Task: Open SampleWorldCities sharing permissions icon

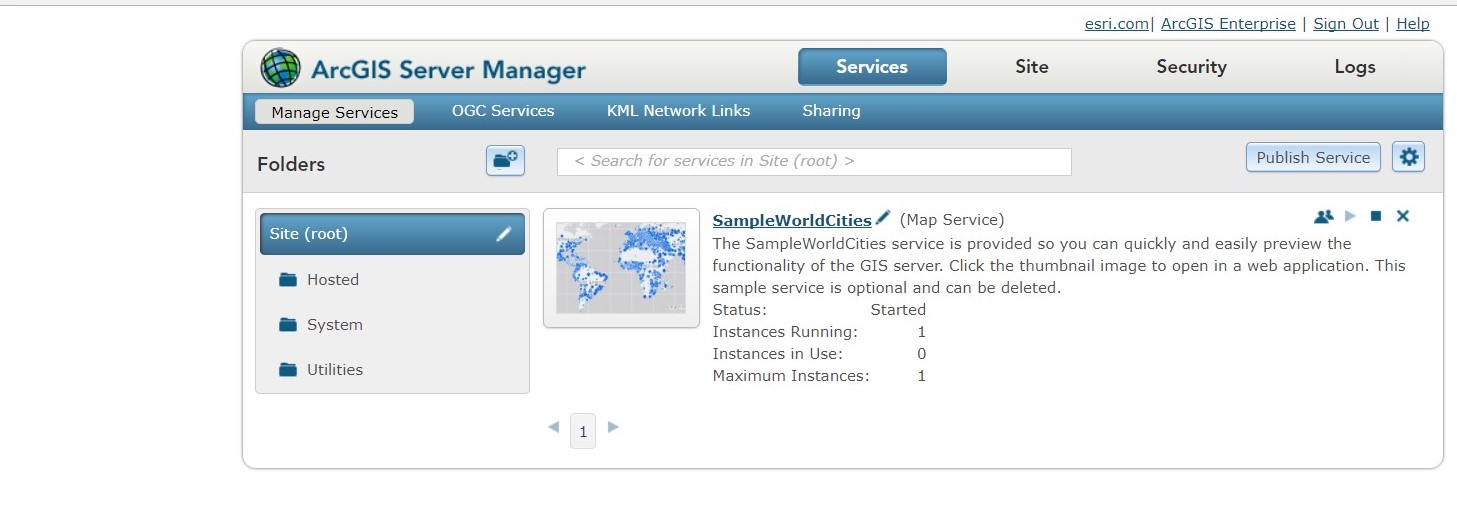Action: coord(1323,216)
